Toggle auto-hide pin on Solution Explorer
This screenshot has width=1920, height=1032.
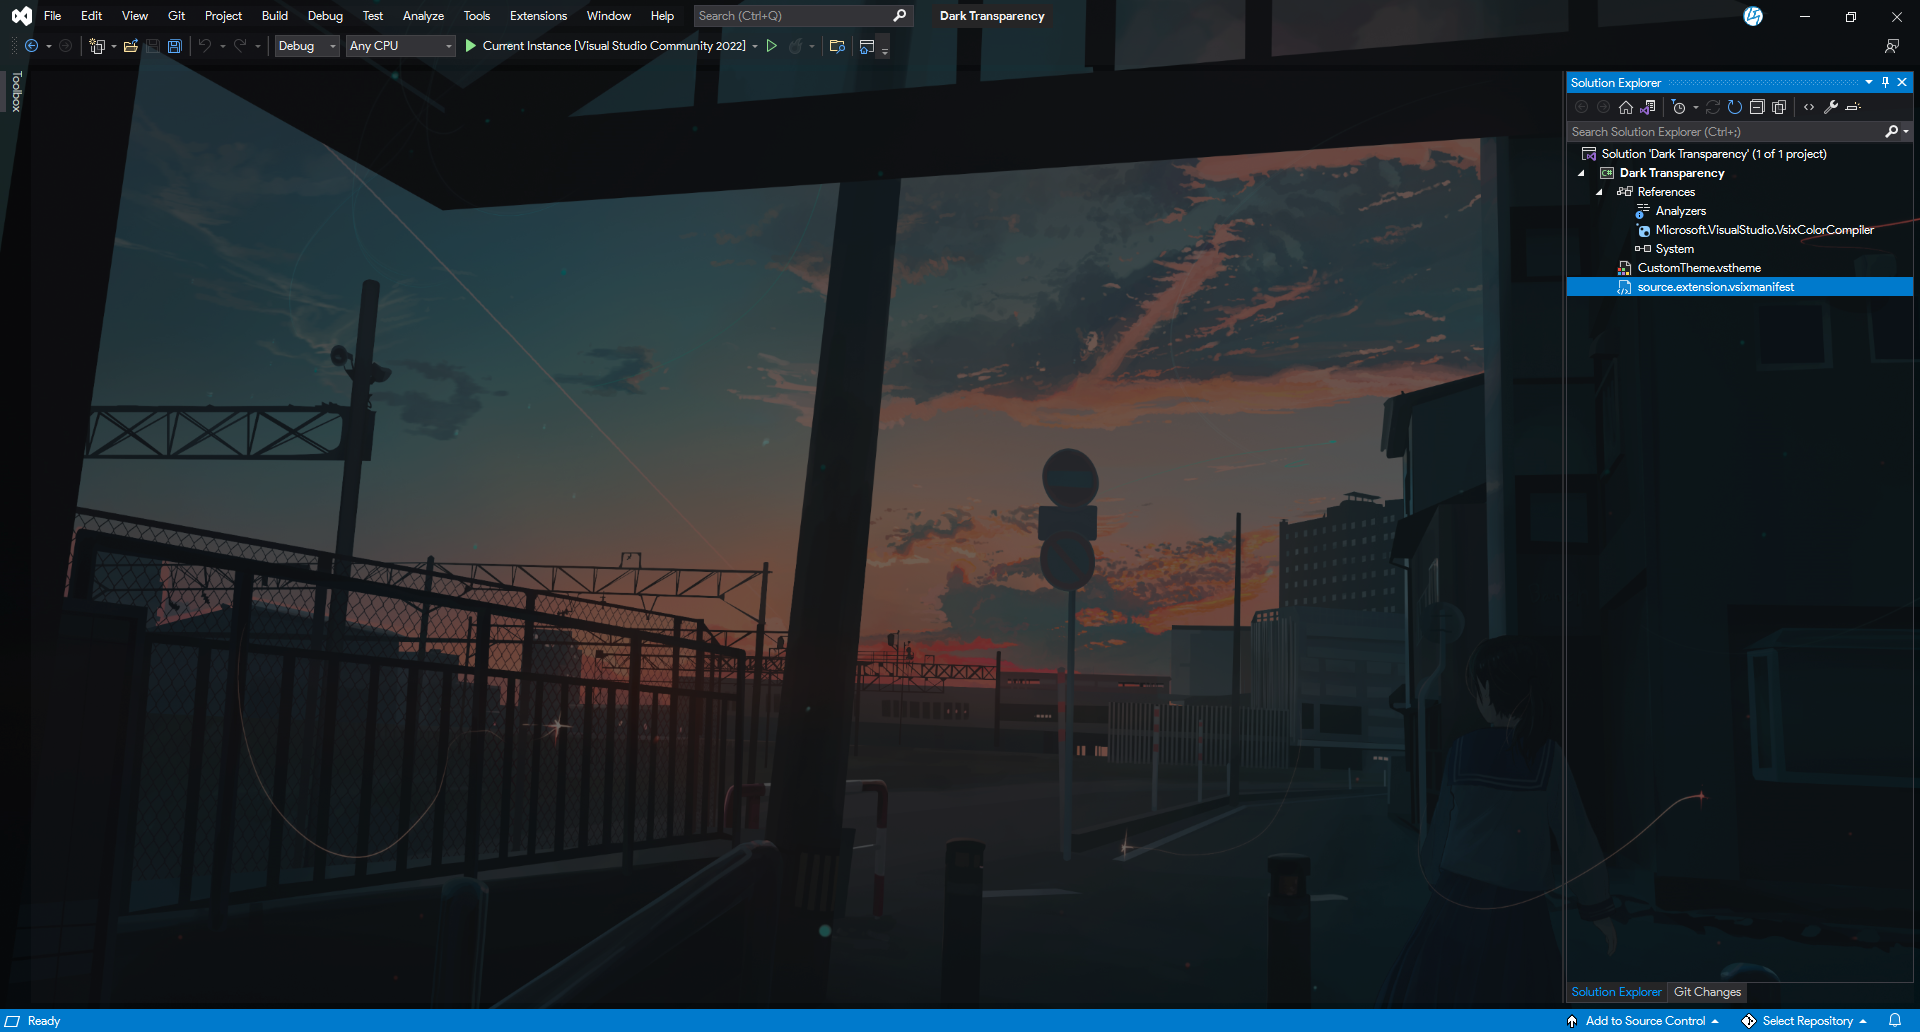click(1885, 82)
